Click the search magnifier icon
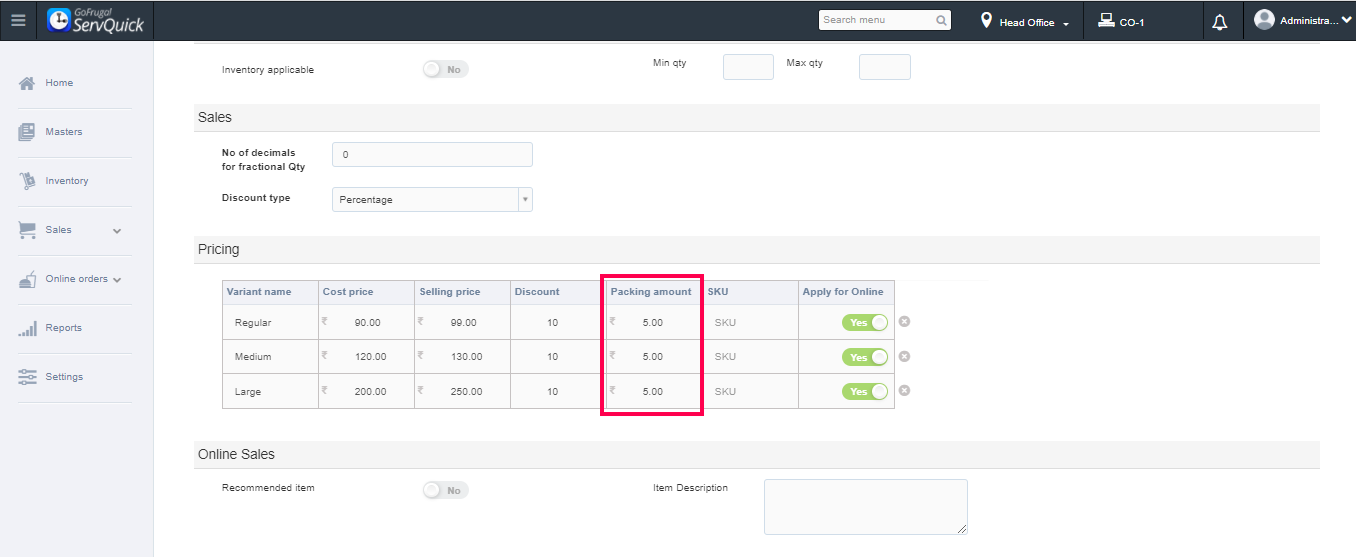This screenshot has height=557, width=1356. pyautogui.click(x=942, y=20)
